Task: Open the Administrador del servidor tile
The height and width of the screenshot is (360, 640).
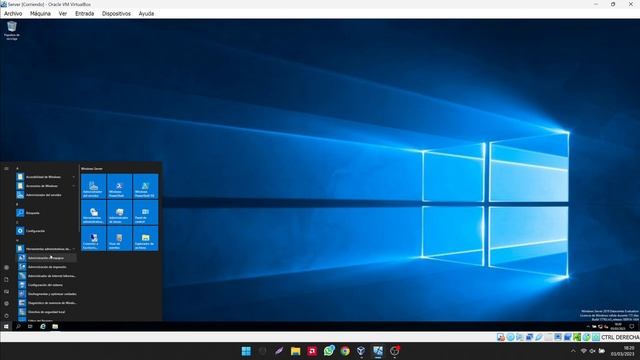Action: coord(93,187)
